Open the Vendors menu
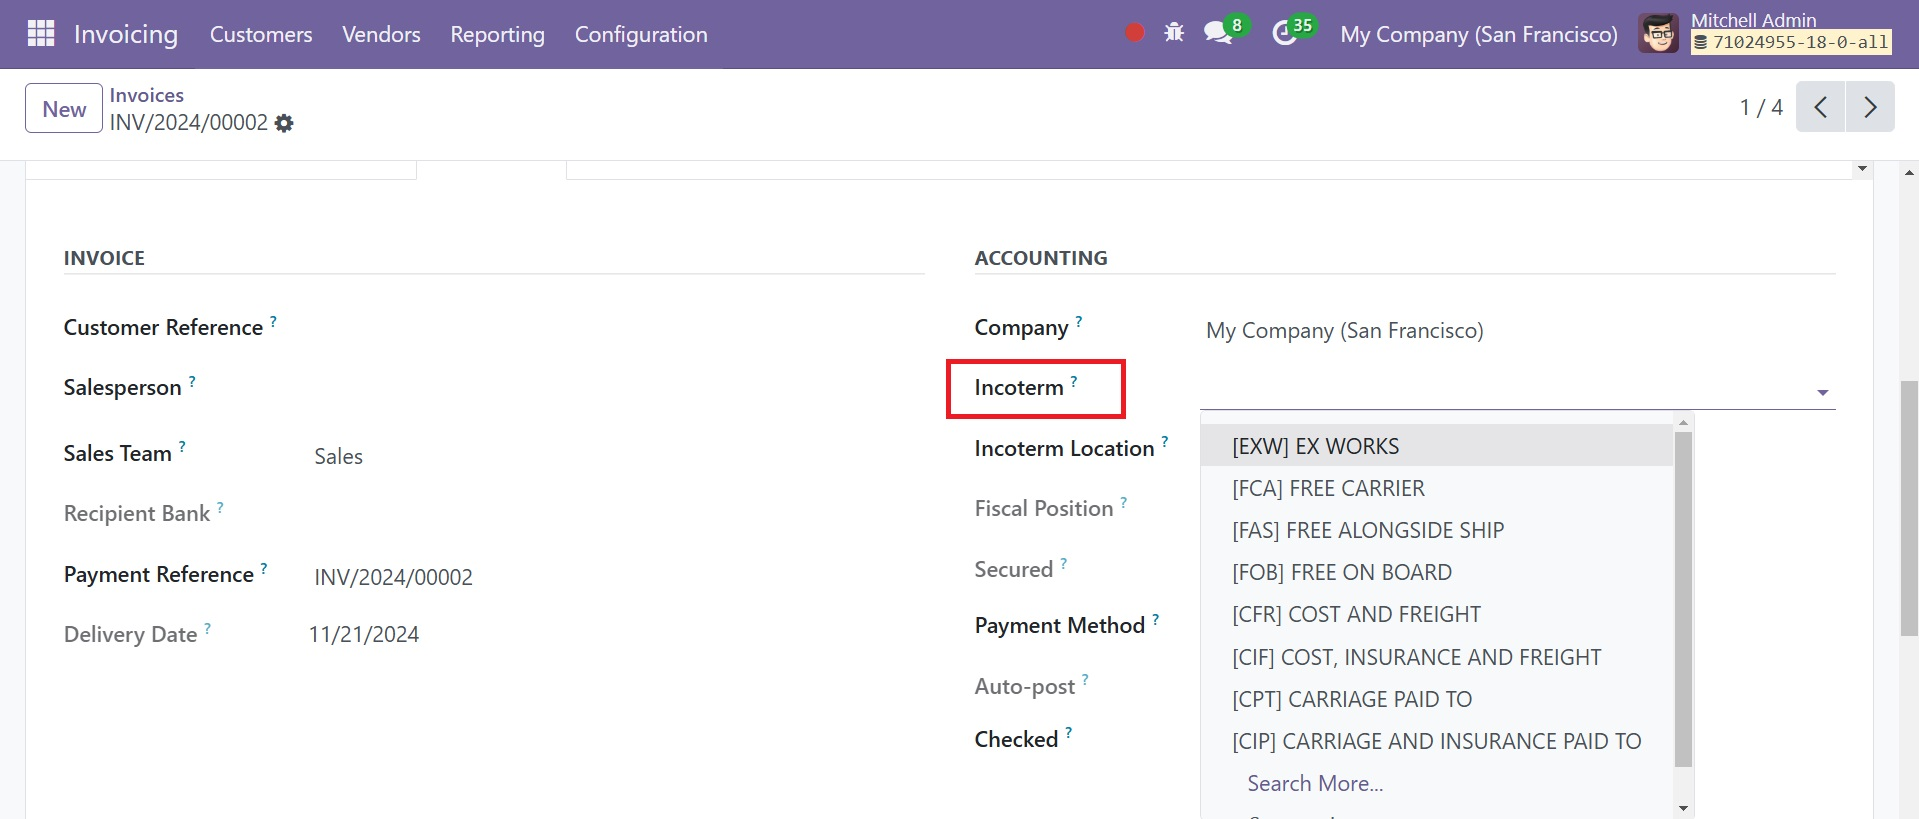The height and width of the screenshot is (819, 1919). pyautogui.click(x=381, y=34)
